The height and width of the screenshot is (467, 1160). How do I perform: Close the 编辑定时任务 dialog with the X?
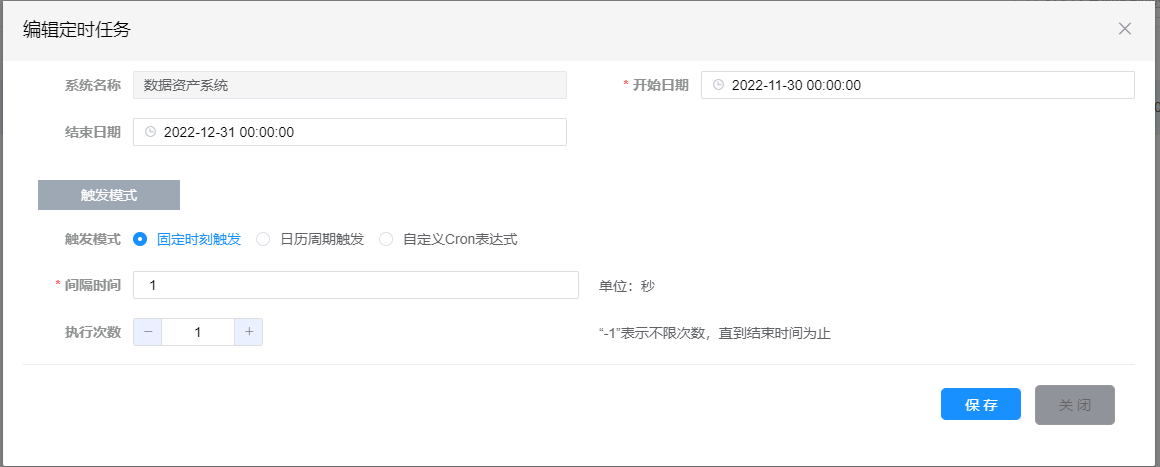tap(1124, 29)
